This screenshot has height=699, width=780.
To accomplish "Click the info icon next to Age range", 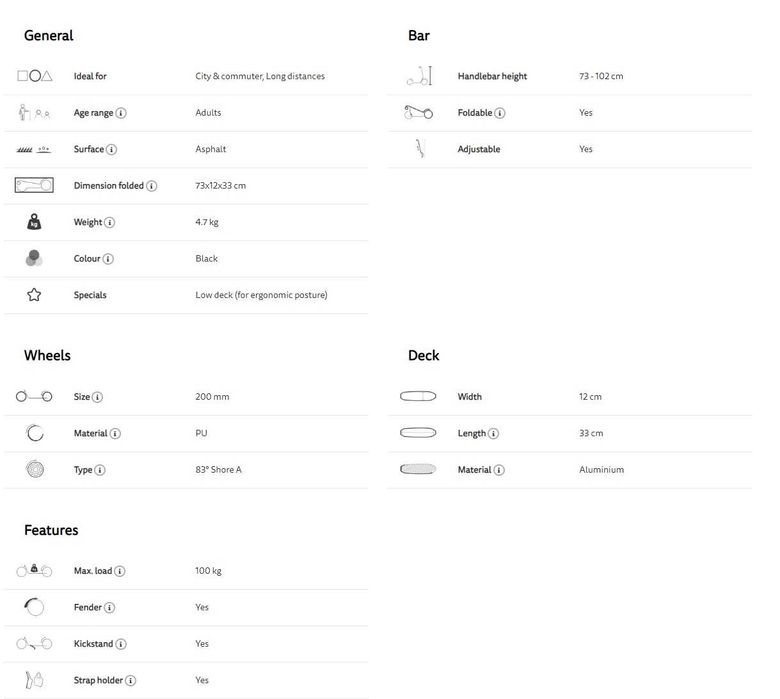I will pos(121,113).
